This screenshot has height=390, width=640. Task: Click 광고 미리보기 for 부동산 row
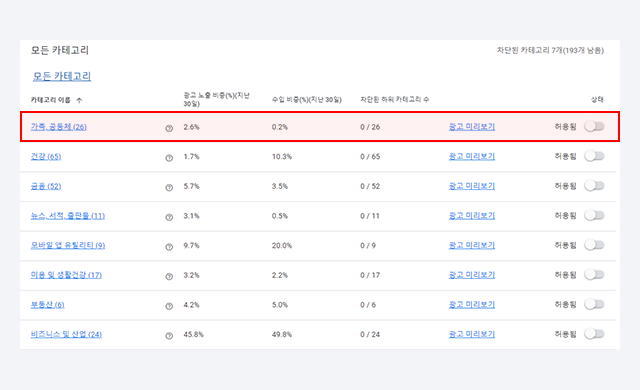(x=472, y=305)
